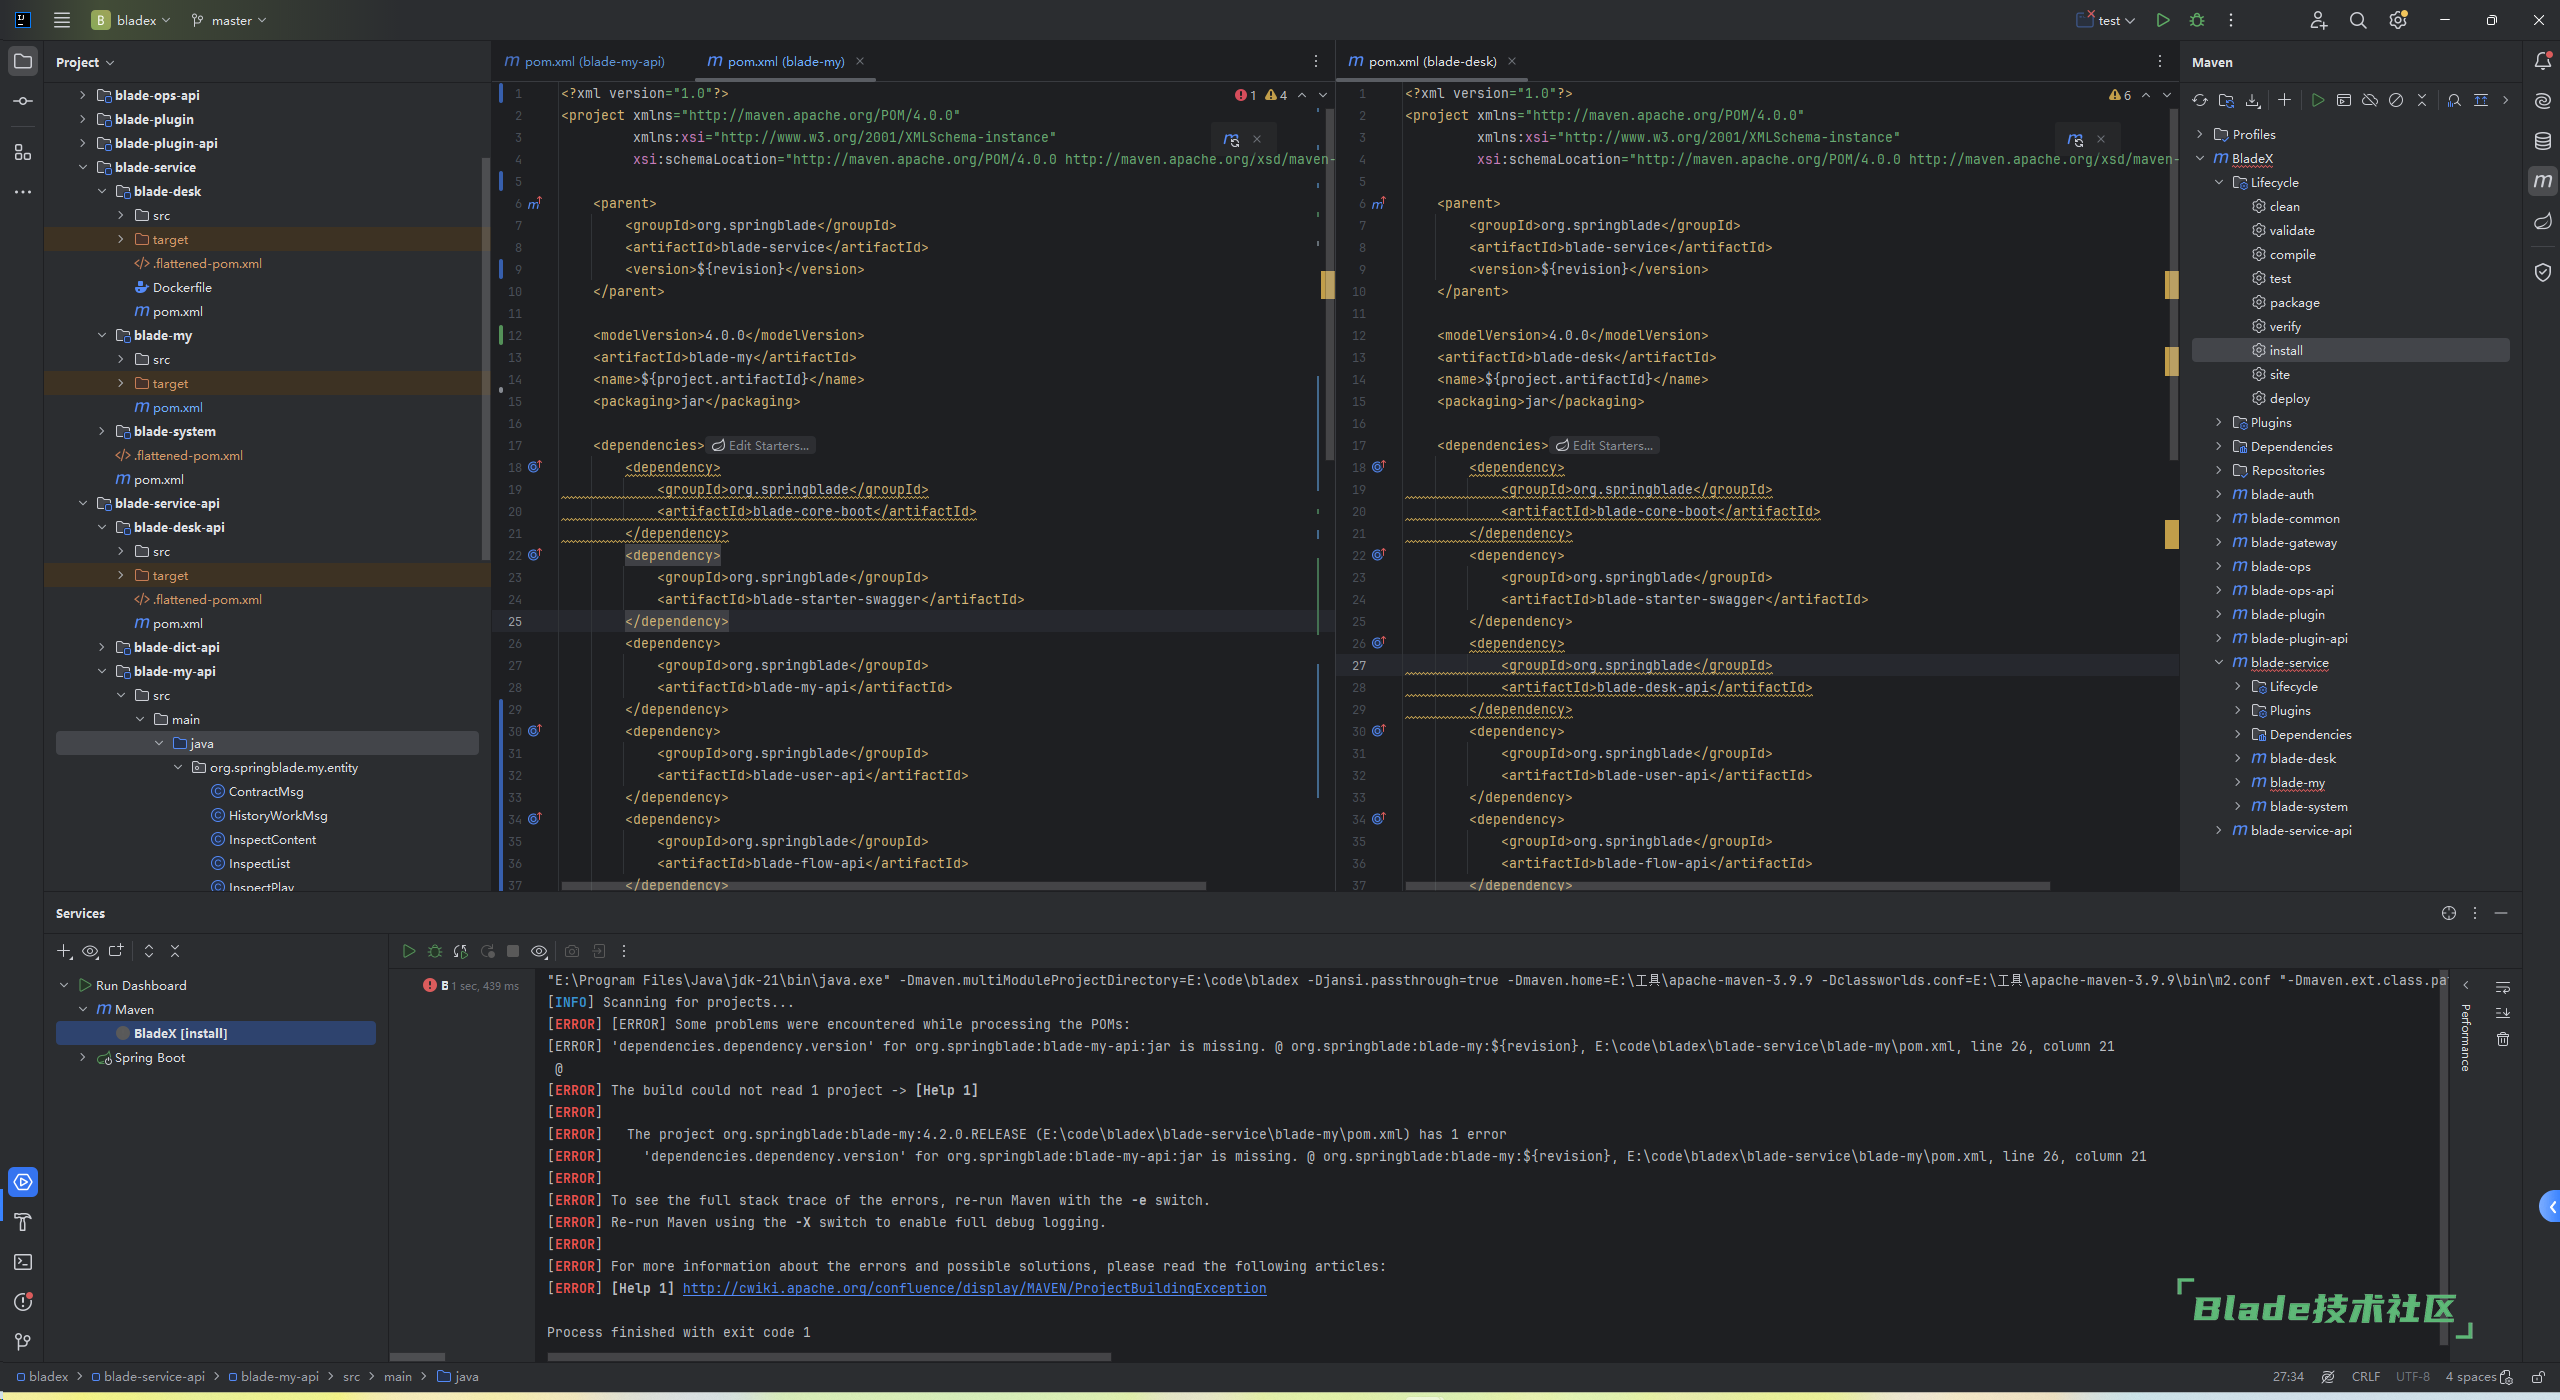Toggle scroll to end in console
This screenshot has height=1400, width=2560.
click(2503, 1013)
